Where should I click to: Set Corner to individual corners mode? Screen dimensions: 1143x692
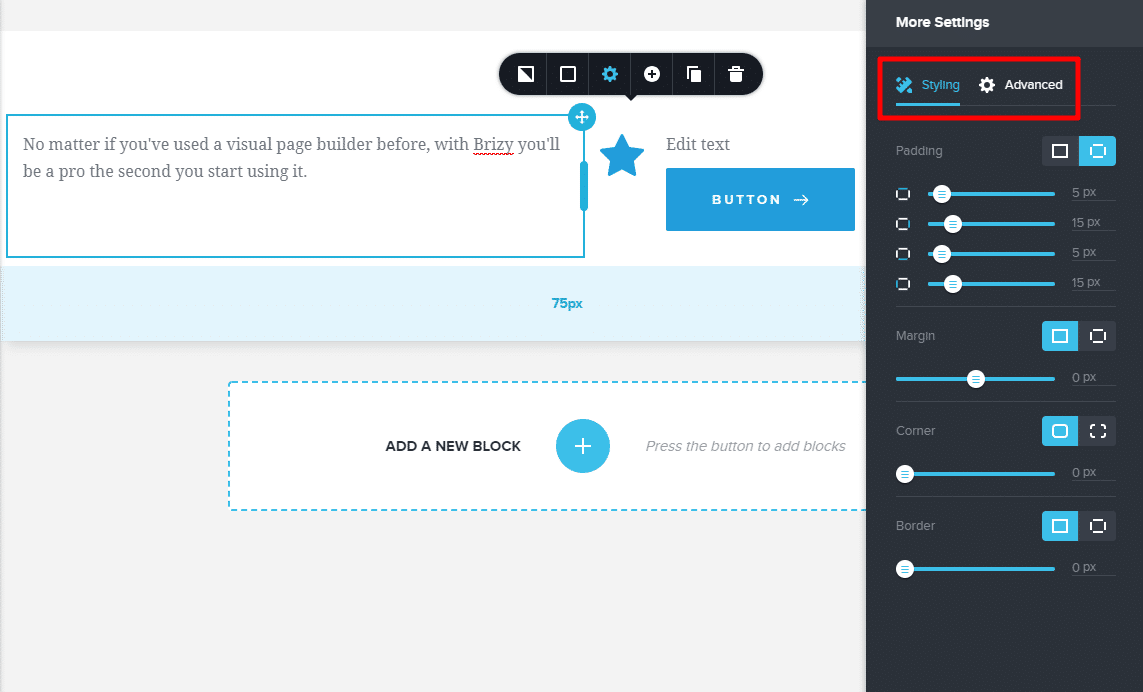point(1097,431)
